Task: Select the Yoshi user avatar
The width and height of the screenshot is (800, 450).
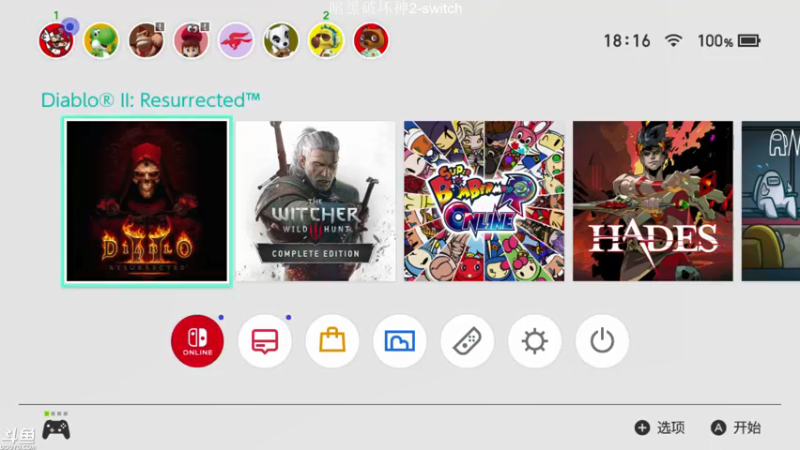Action: [x=101, y=40]
